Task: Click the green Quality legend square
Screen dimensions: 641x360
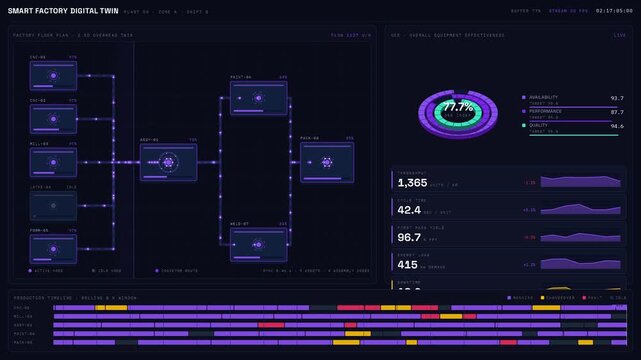Action: click(524, 125)
